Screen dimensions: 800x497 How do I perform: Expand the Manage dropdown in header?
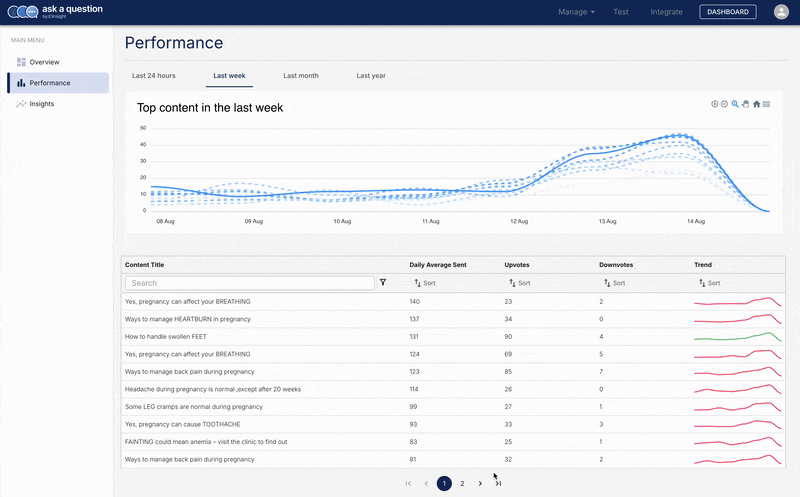tap(576, 12)
